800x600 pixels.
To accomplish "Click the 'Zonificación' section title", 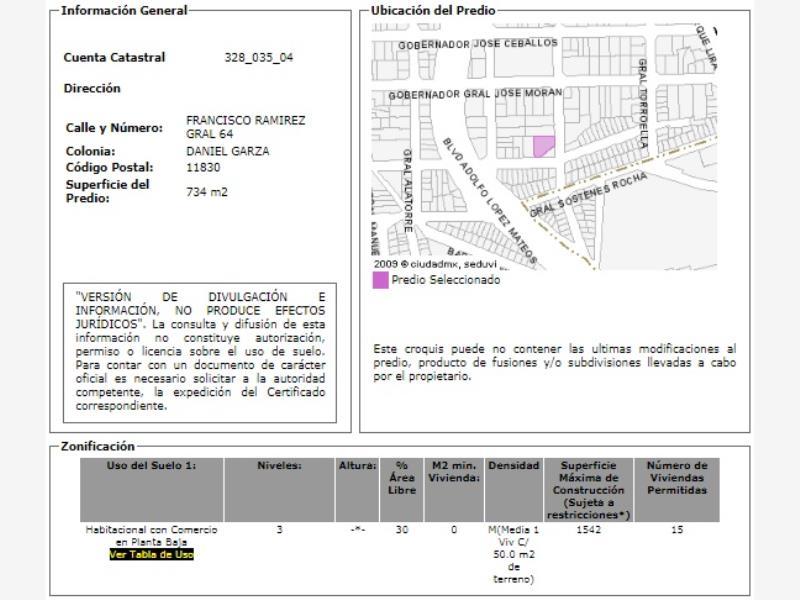I will (97, 446).
